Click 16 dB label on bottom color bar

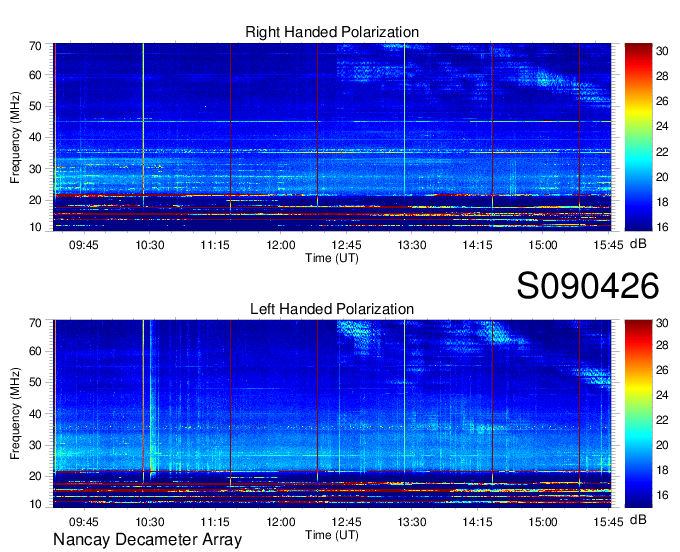click(662, 495)
